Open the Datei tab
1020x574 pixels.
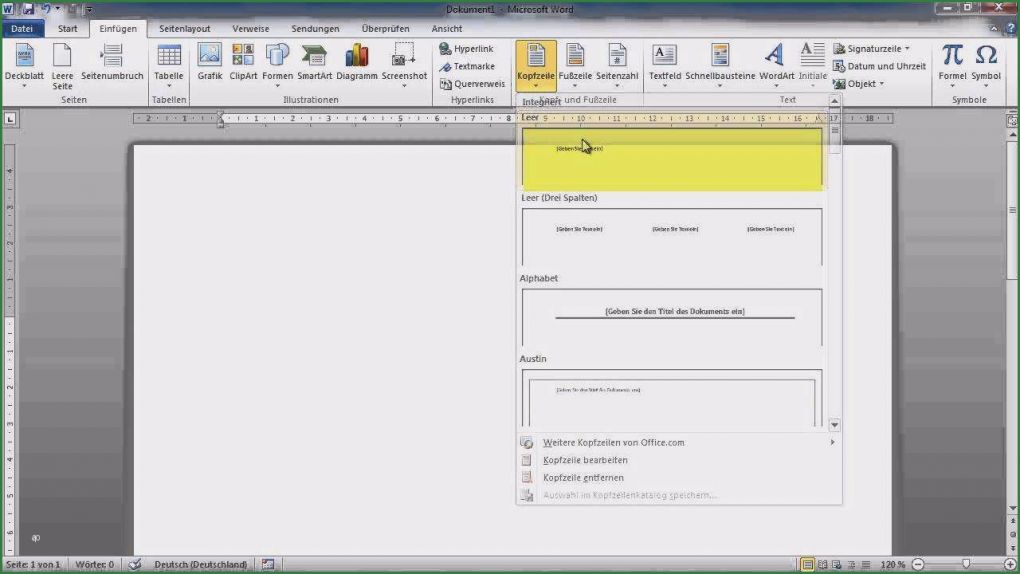22,29
